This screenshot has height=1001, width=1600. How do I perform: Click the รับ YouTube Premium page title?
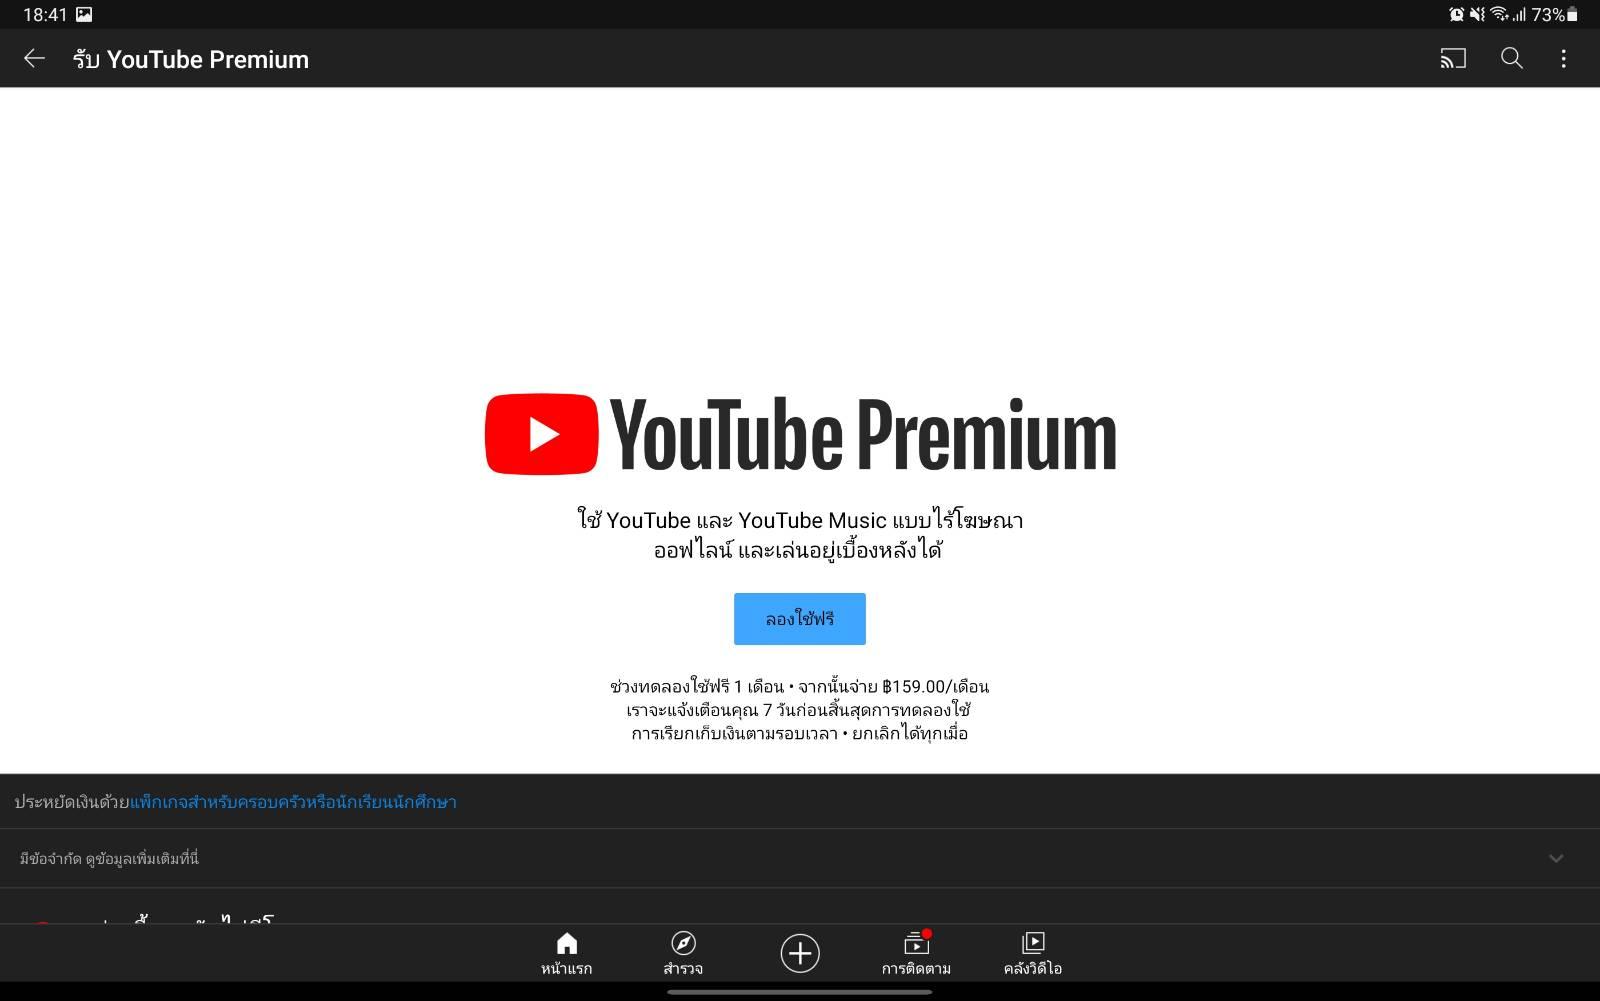tap(191, 59)
